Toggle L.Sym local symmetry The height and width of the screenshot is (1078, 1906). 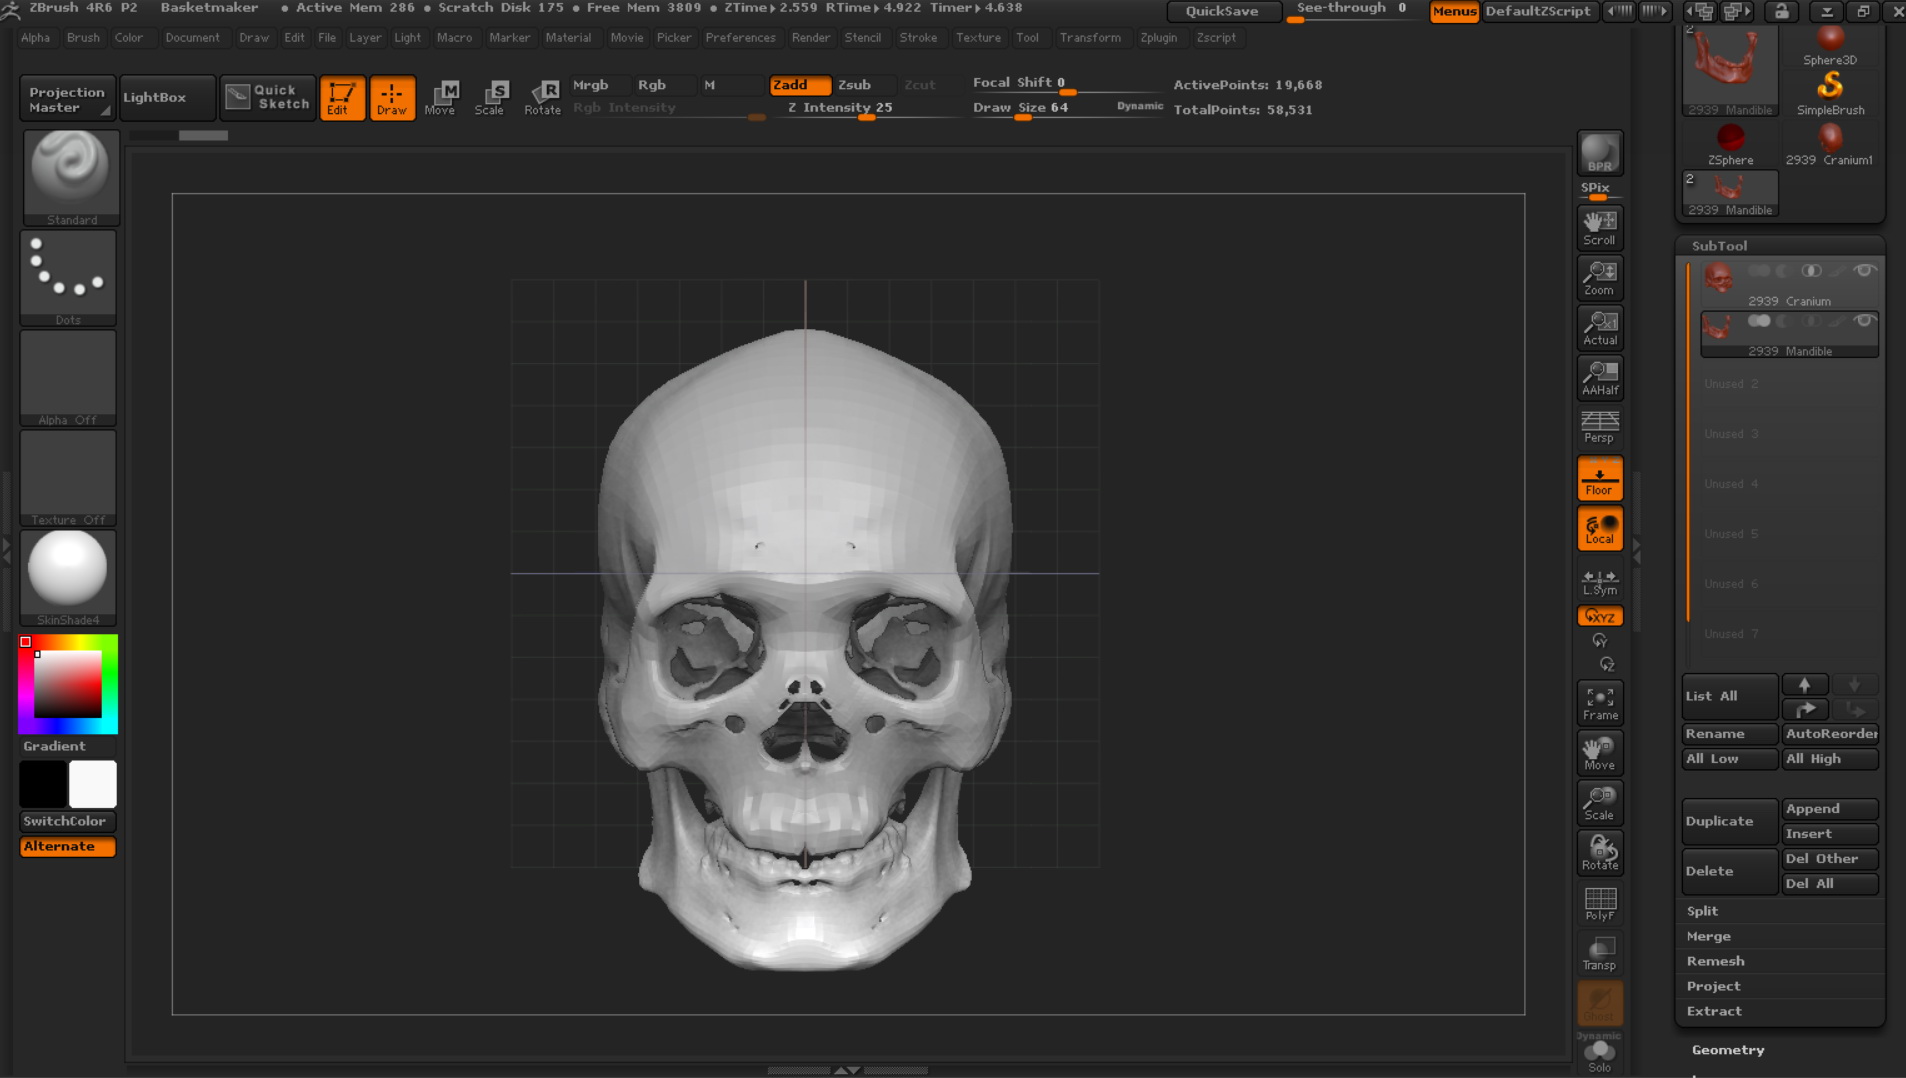coord(1599,581)
